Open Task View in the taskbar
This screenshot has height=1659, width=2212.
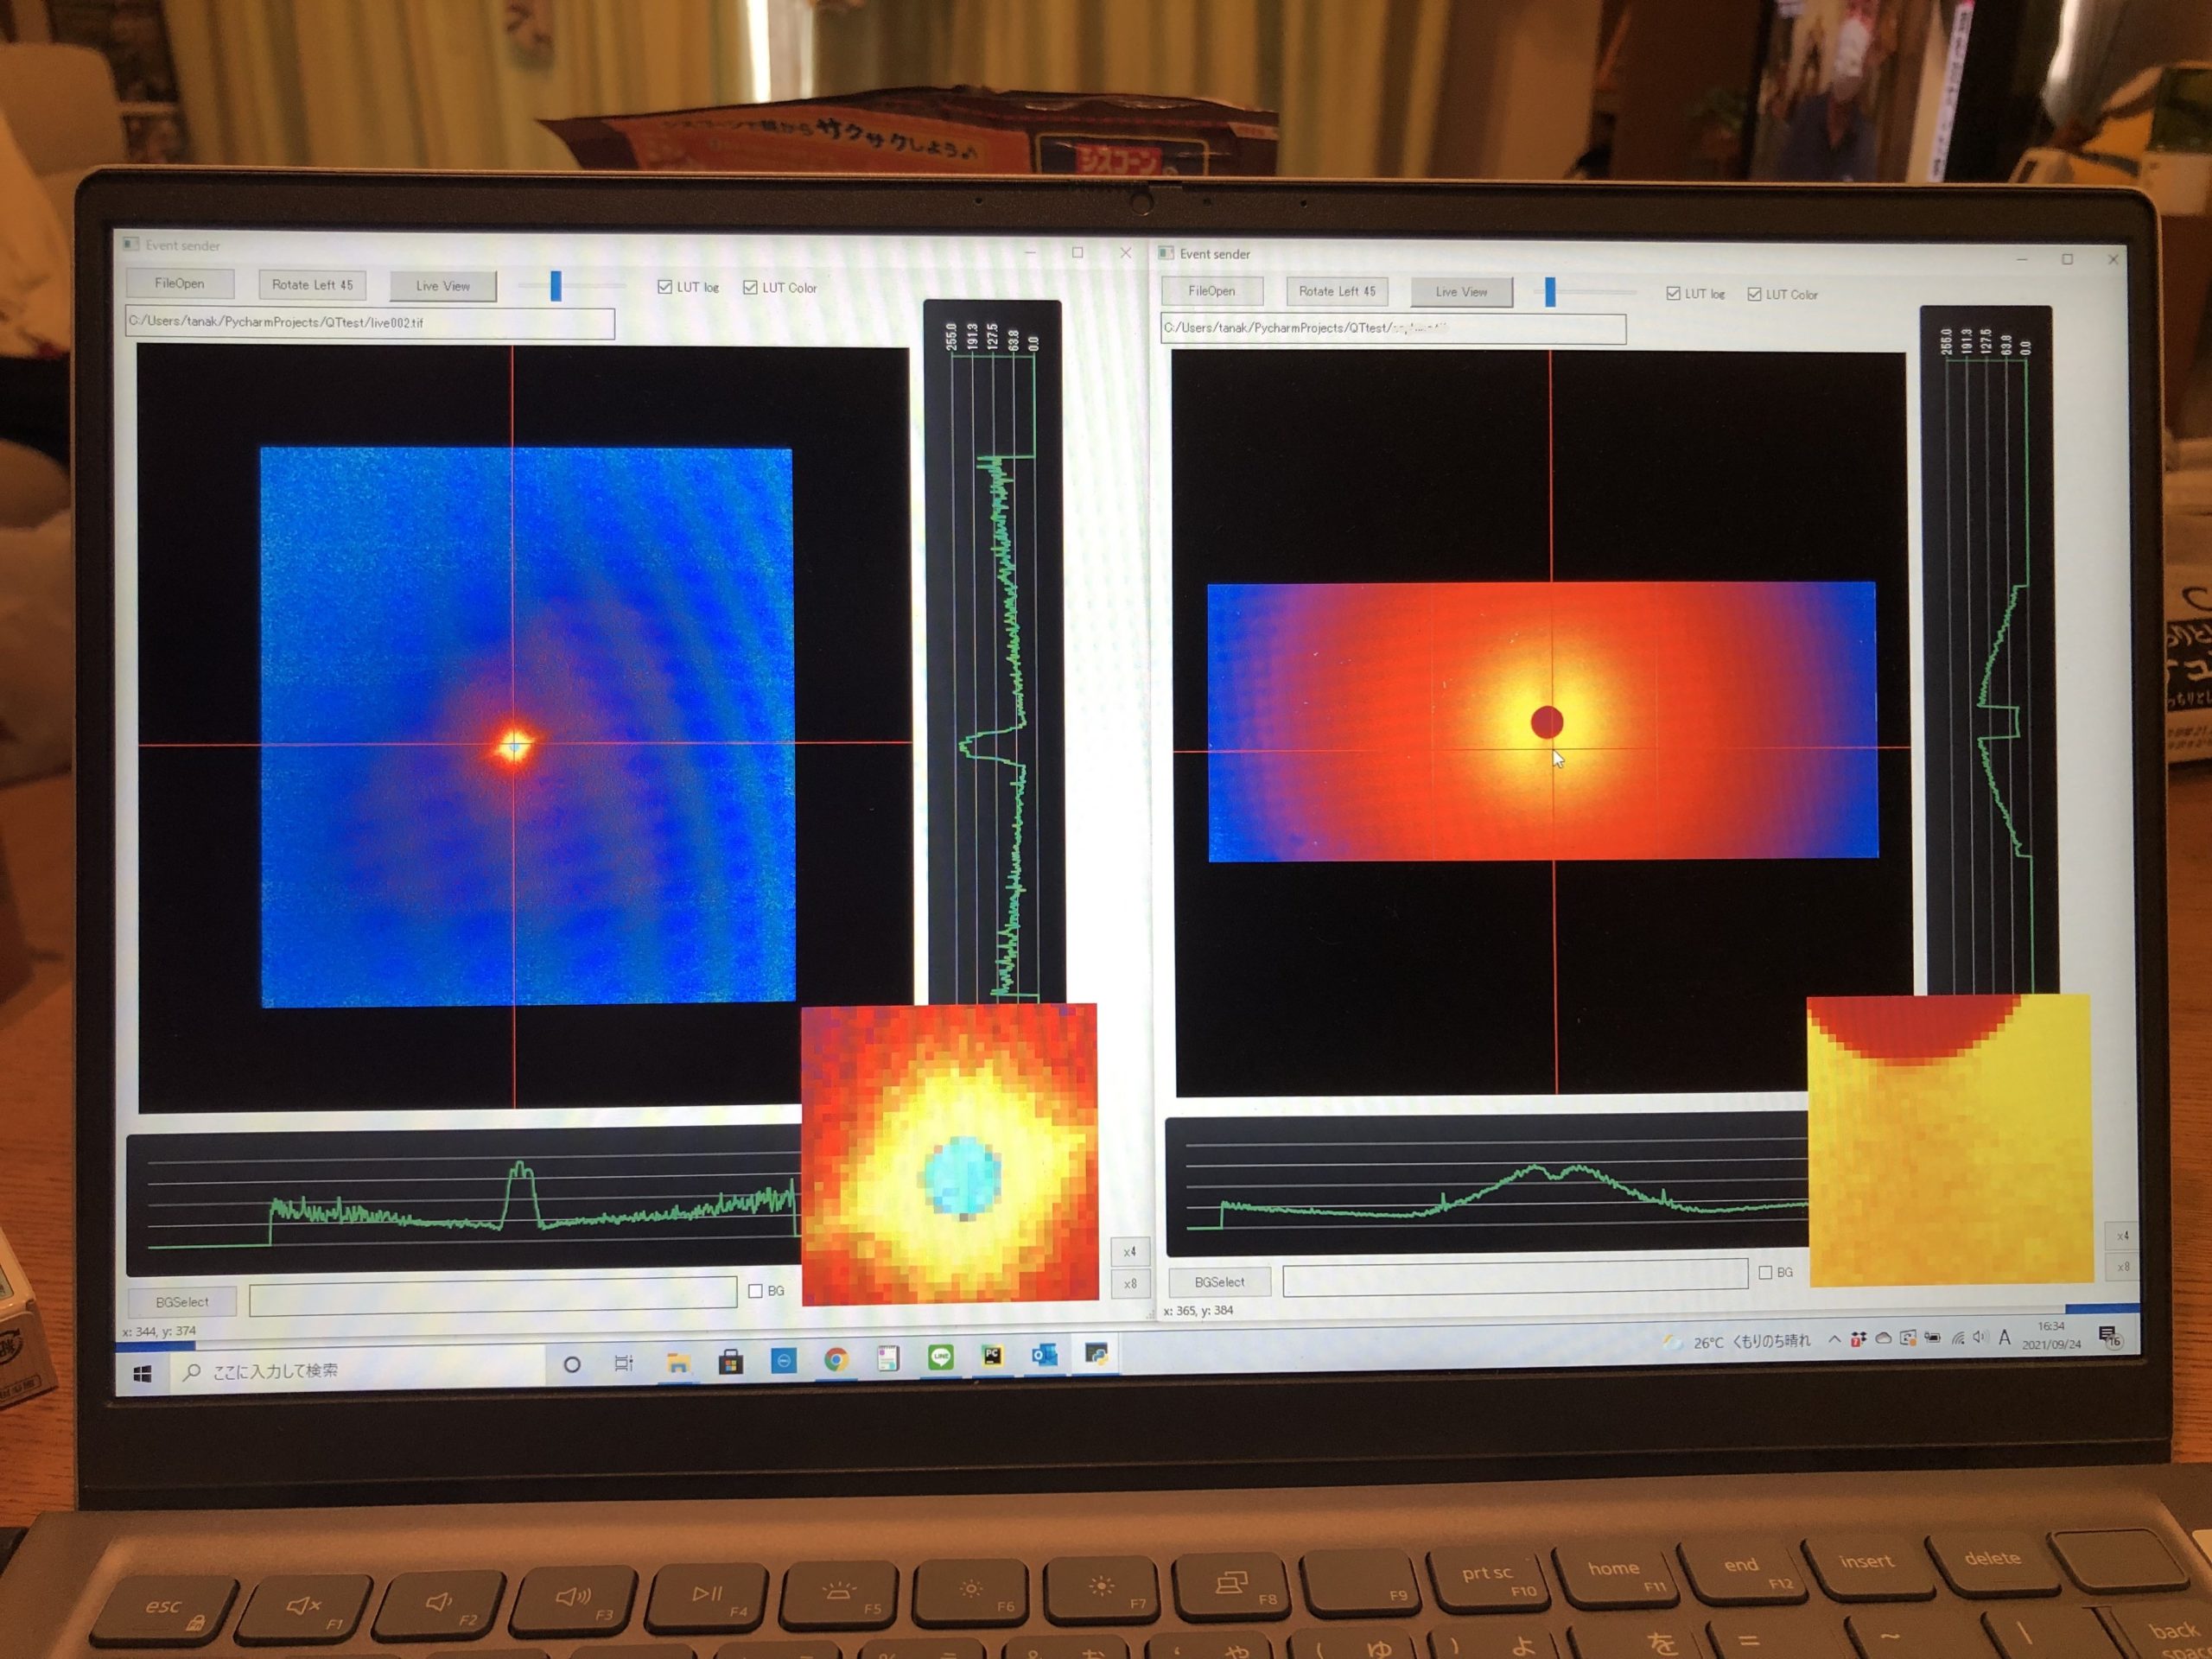click(x=624, y=1363)
